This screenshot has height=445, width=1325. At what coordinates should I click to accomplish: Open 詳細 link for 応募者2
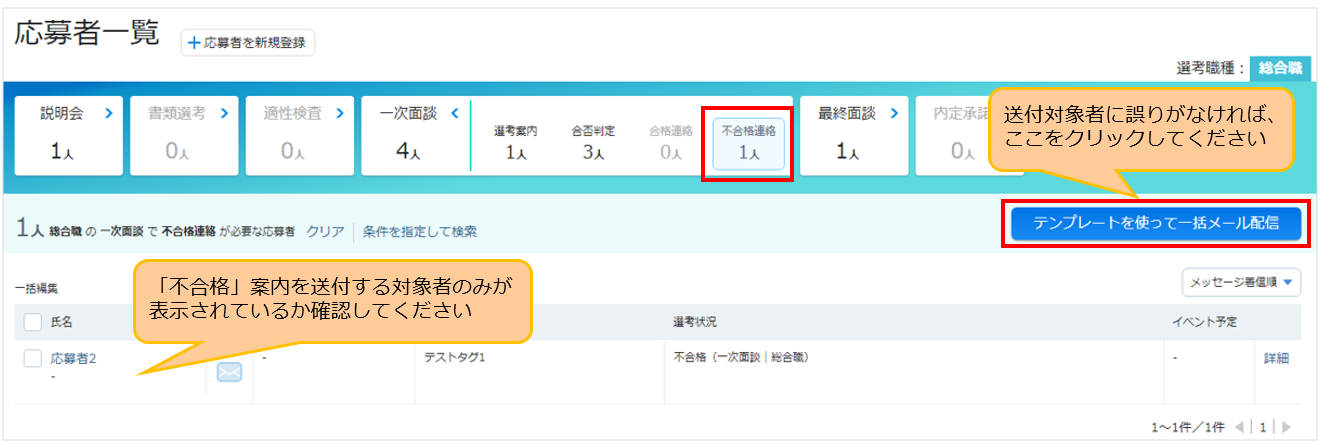pyautogui.click(x=1277, y=358)
